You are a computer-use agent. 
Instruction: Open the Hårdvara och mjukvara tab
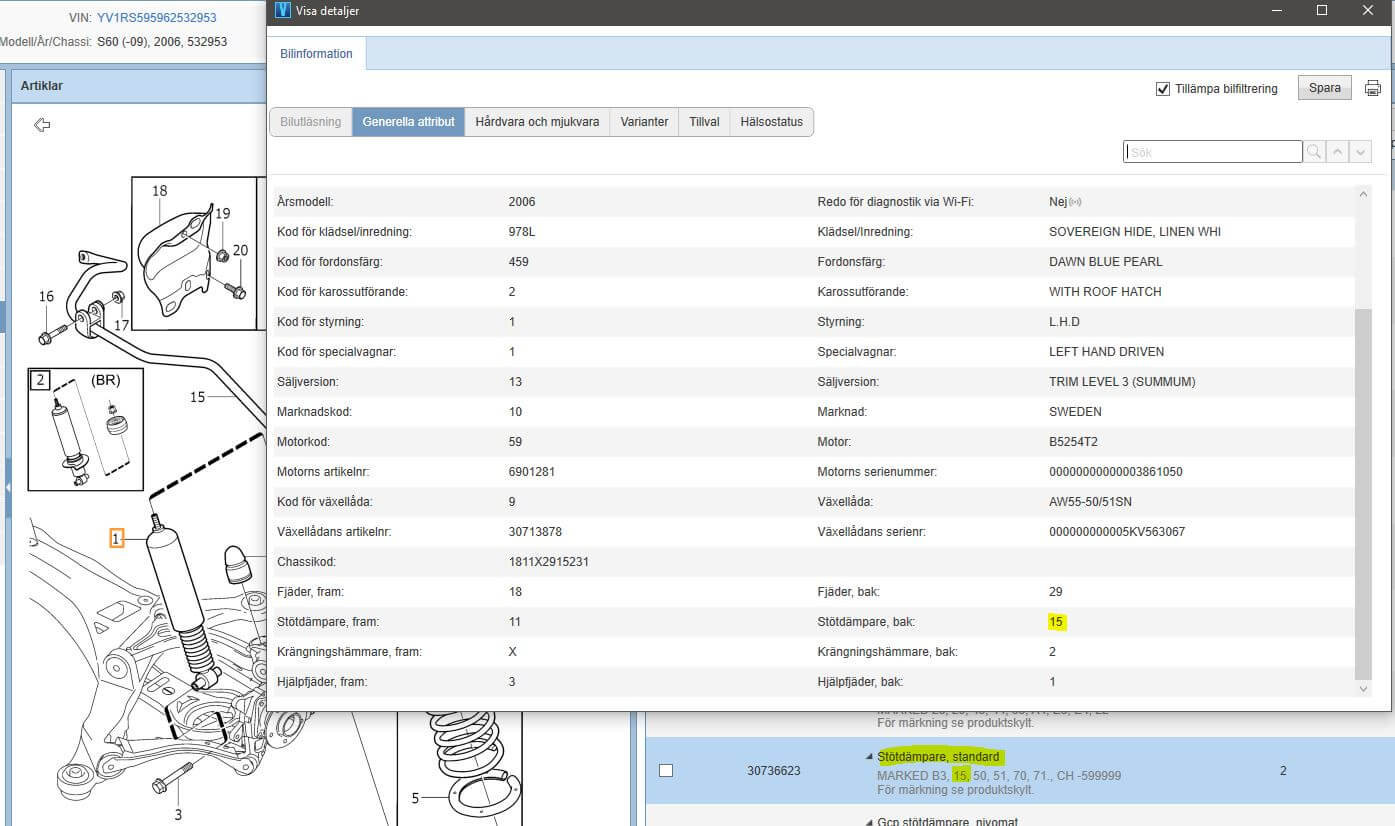click(x=537, y=122)
